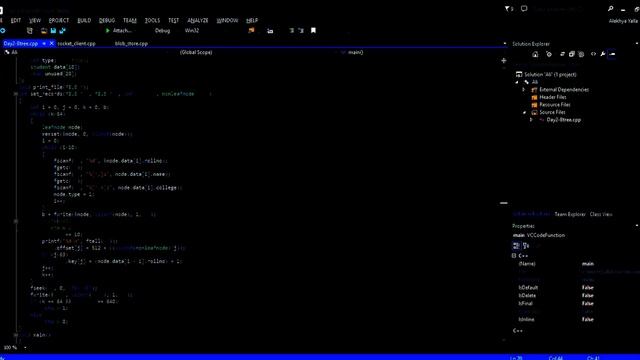Open the Debug configuration dropdown
Image resolution: width=640 pixels, height=360 pixels.
[x=162, y=31]
